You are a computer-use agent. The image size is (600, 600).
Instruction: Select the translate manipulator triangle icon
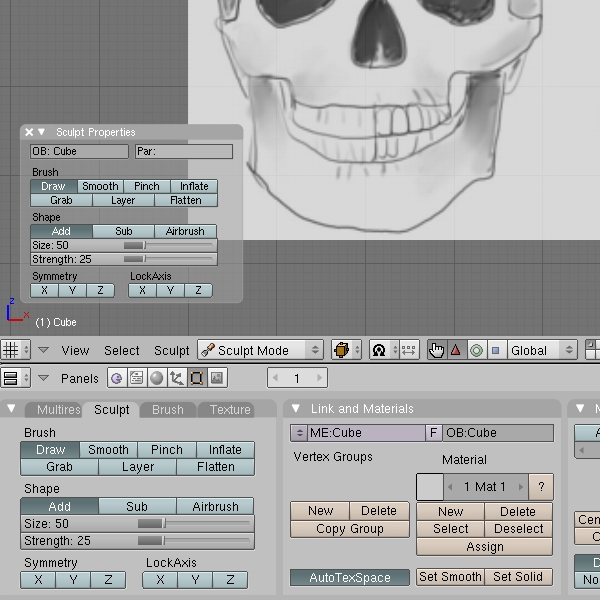456,350
